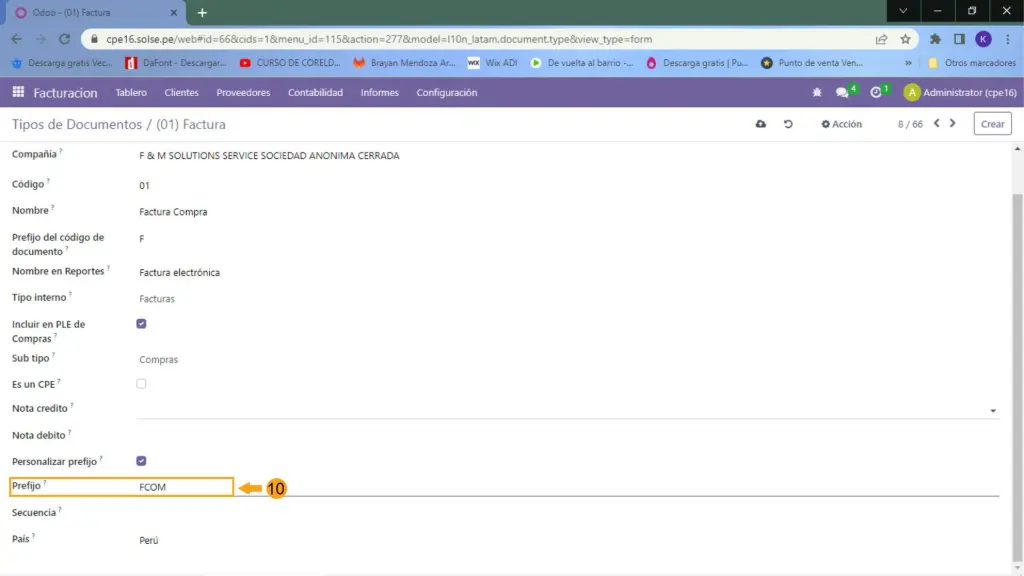1024x576 pixels.
Task: Open the CURSO DE CORELD bookmark
Action: (x=290, y=63)
